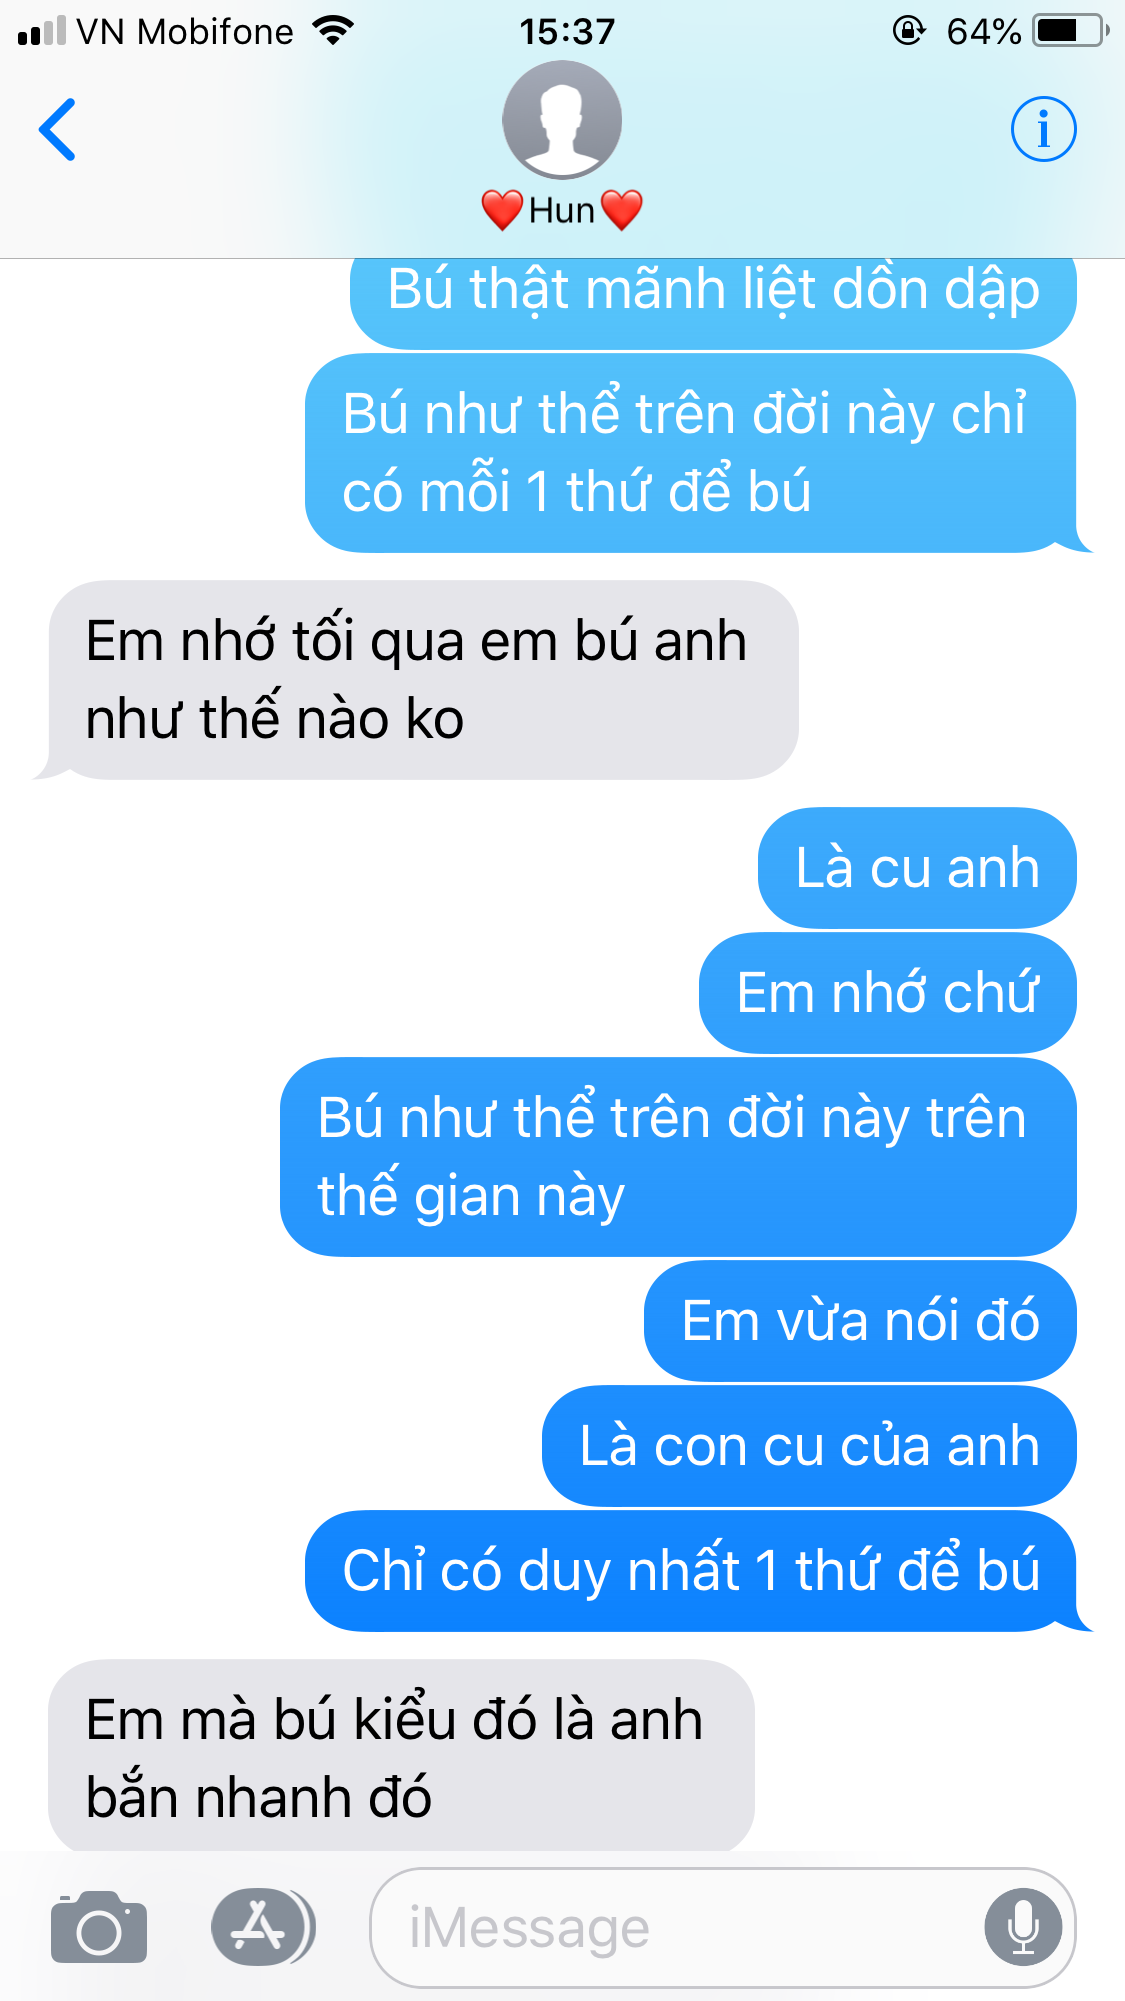
Task: Tap the contact avatar silhouette
Action: point(562,120)
